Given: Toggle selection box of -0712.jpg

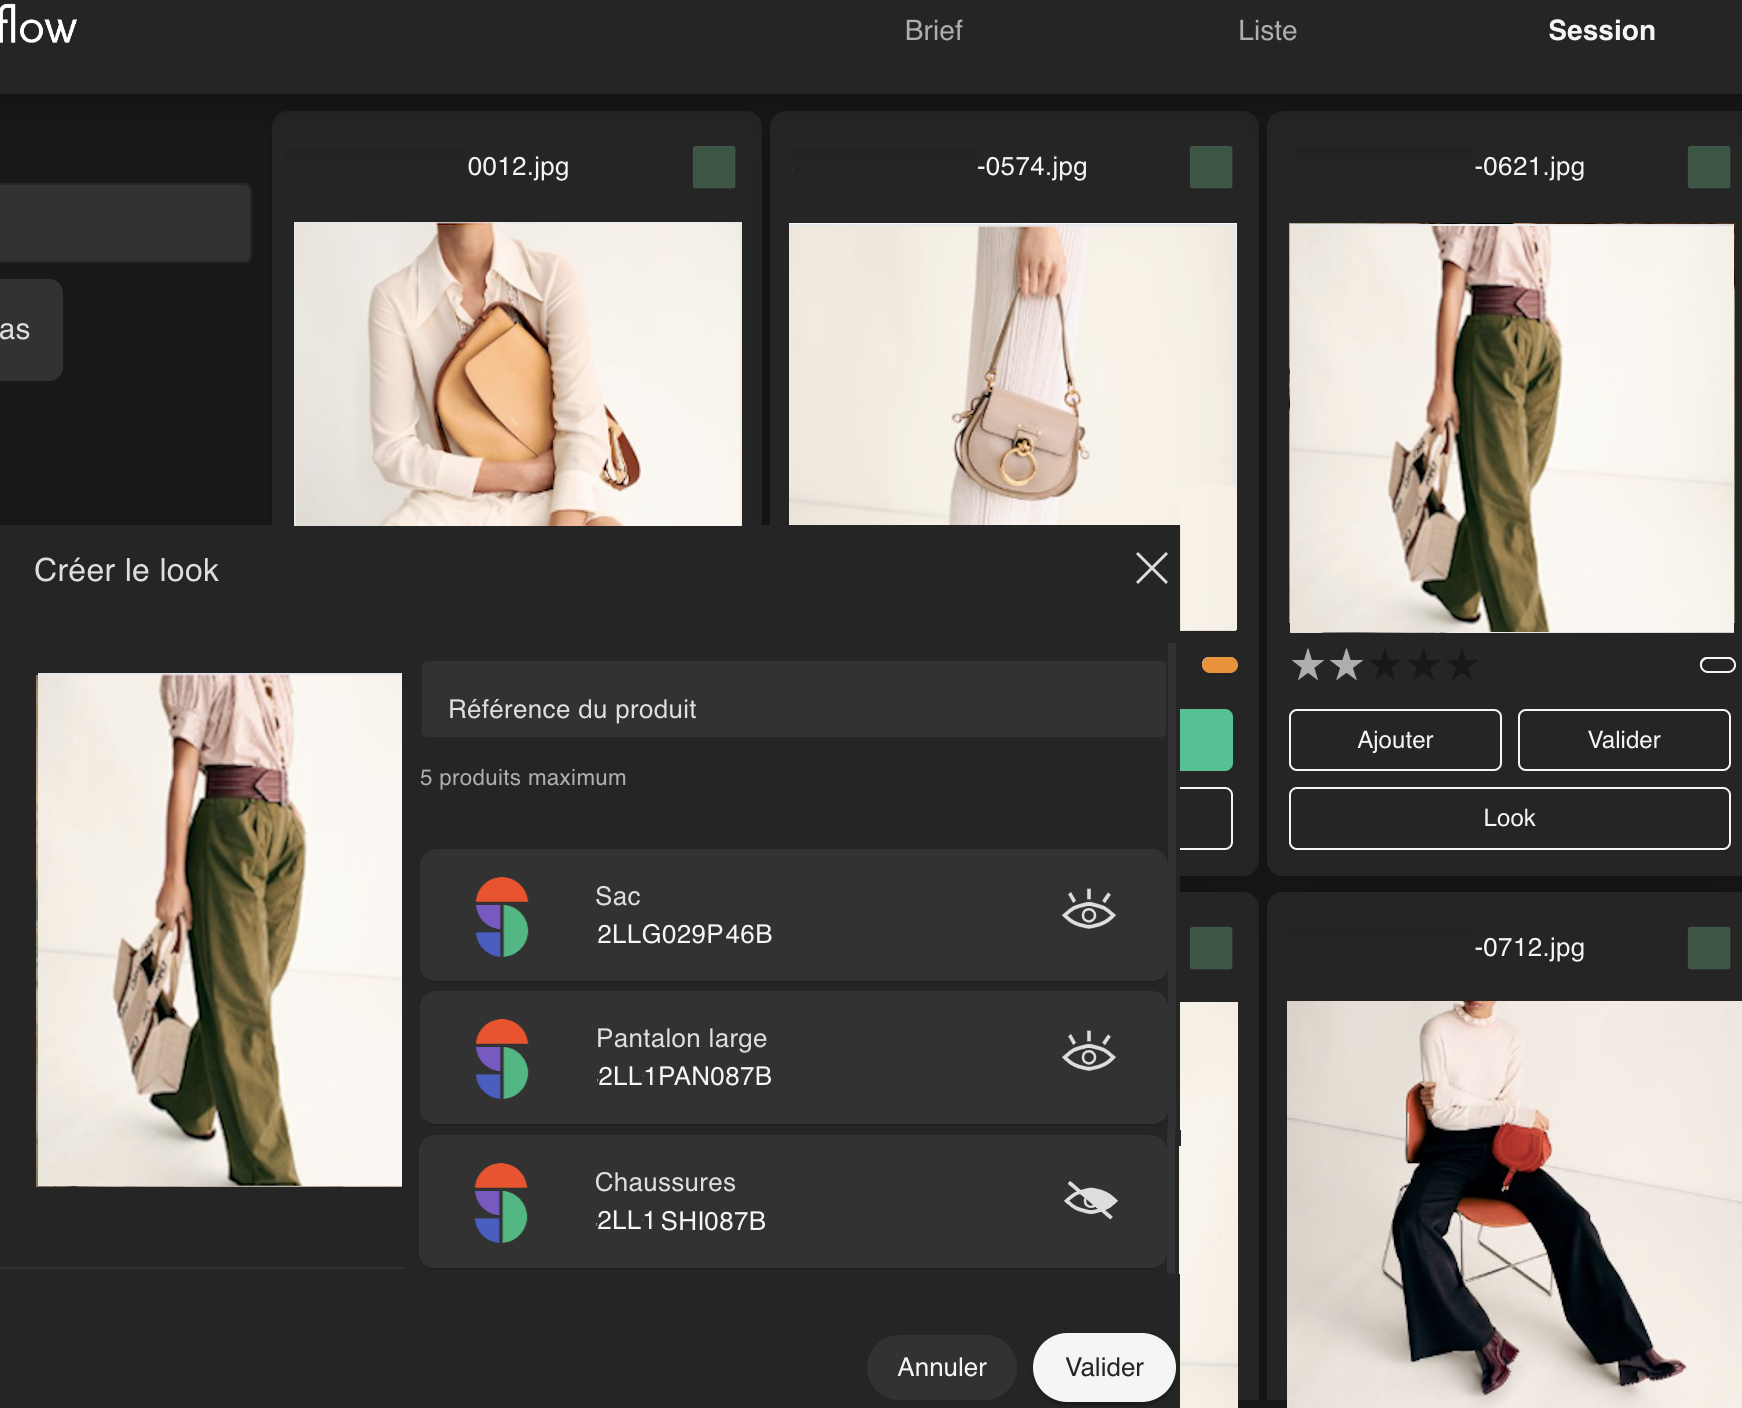Looking at the screenshot, I should 1708,948.
